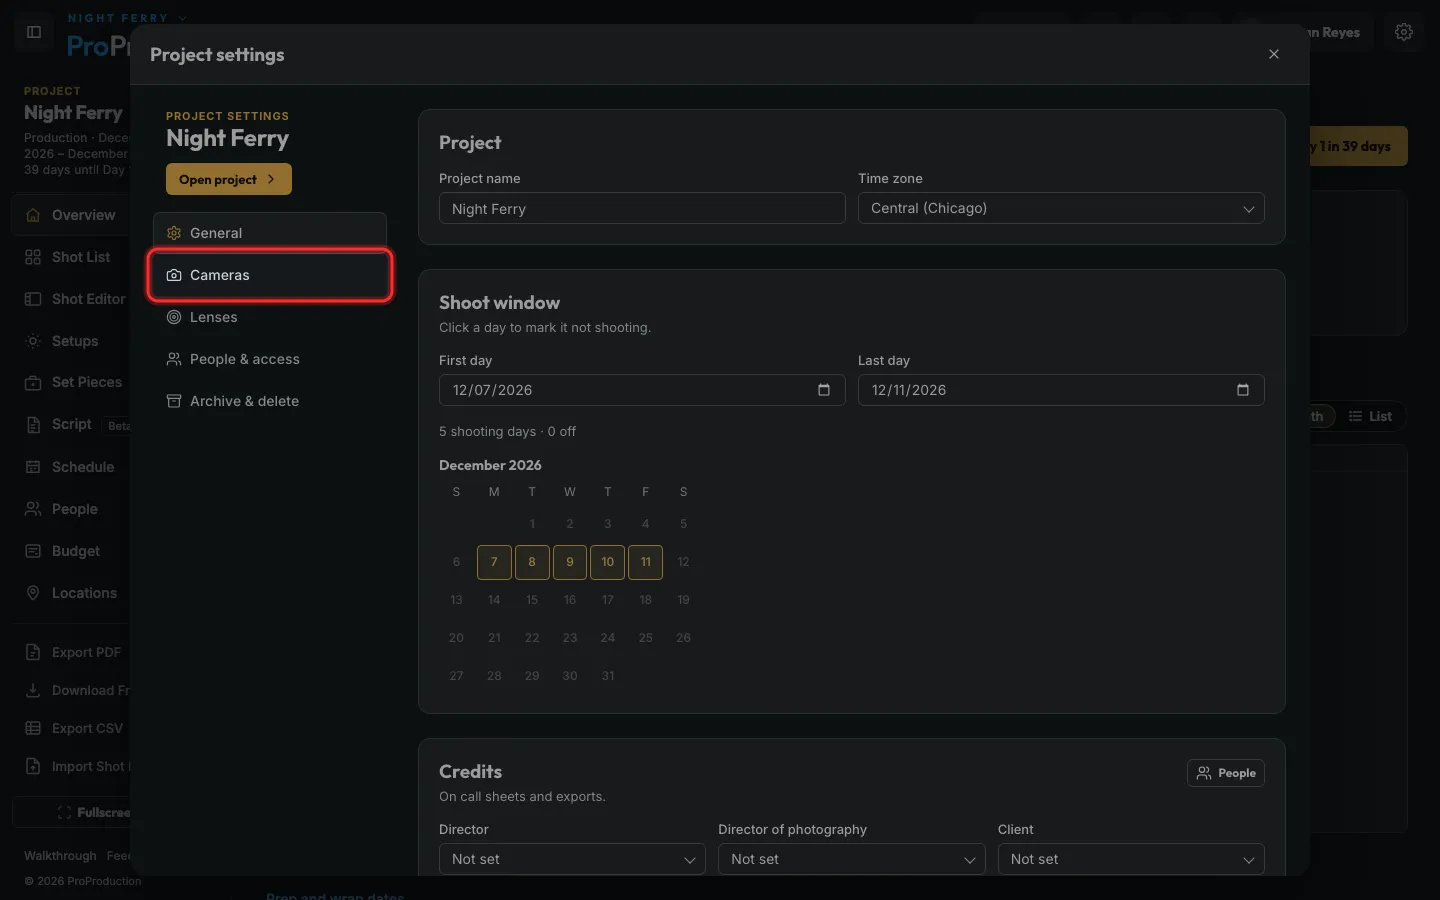Click the sidebar collapse icon
1440x900 pixels.
coord(34,32)
